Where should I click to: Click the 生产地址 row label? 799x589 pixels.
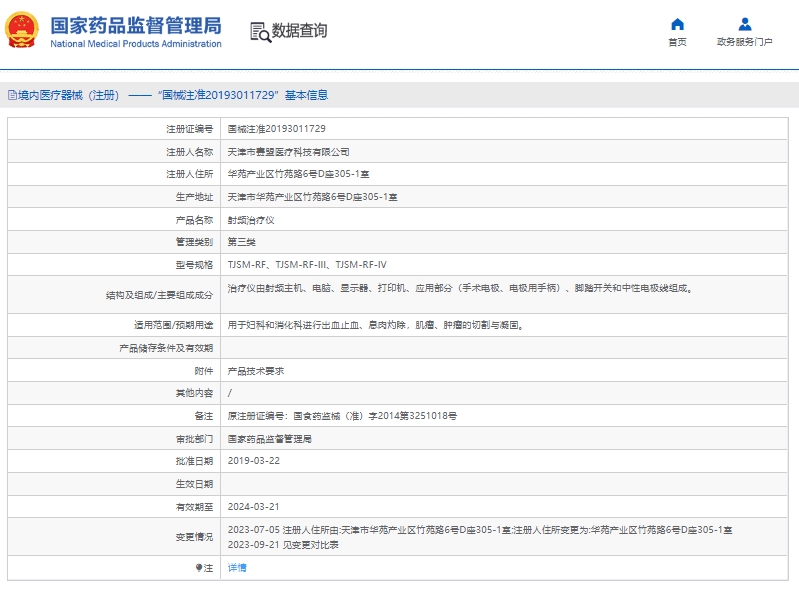(194, 197)
